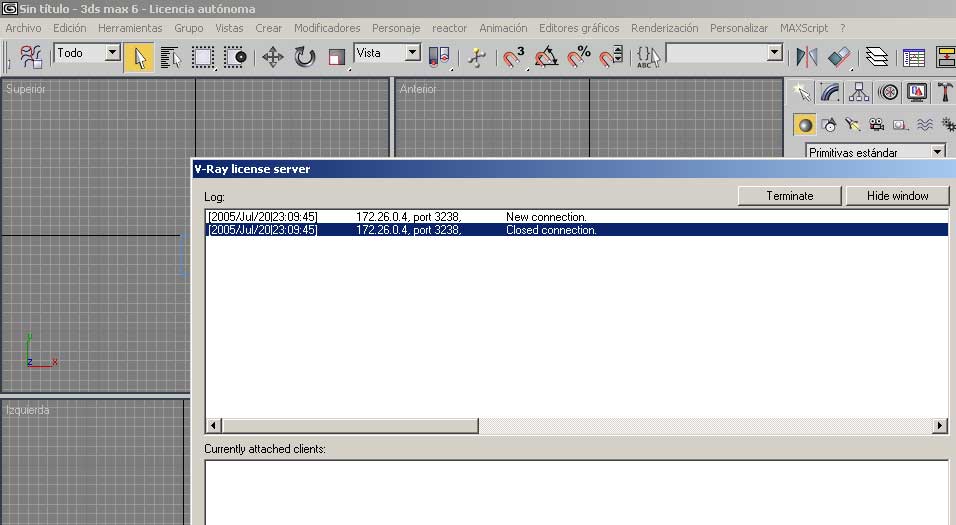Open the Edición menu
This screenshot has height=525, width=956.
click(70, 28)
